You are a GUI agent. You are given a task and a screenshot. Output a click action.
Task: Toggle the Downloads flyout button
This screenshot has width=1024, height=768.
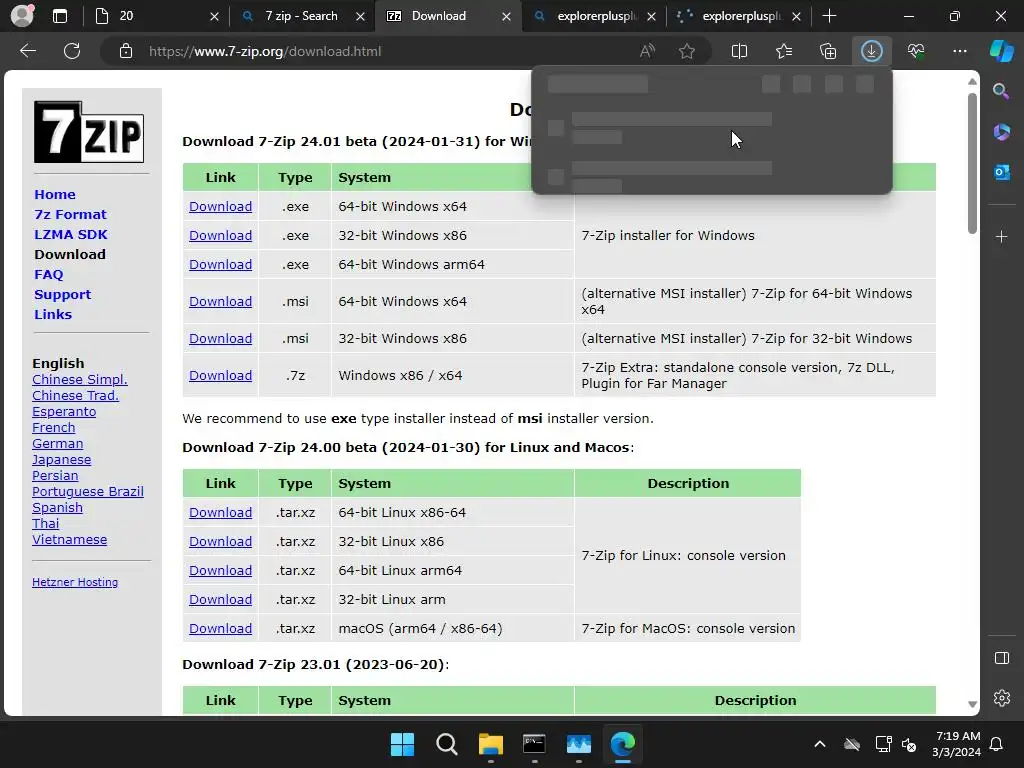coord(871,51)
